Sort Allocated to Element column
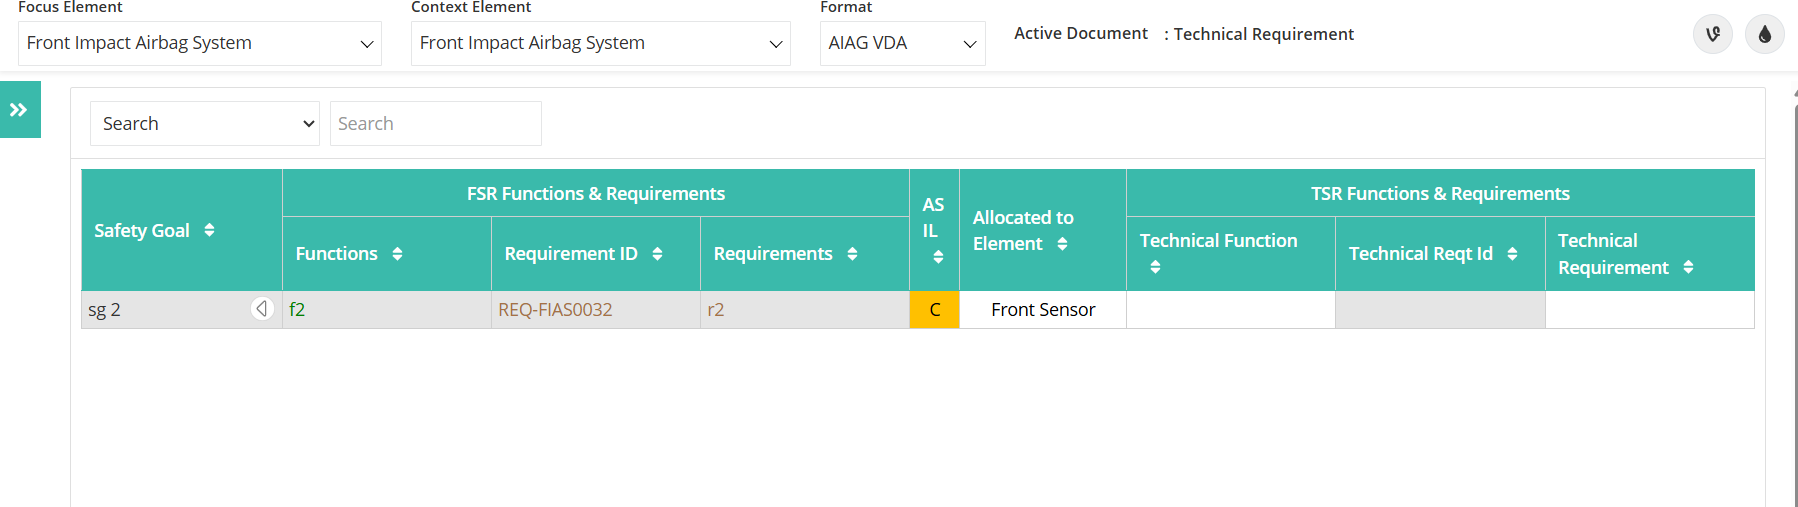The width and height of the screenshot is (1798, 507). 1062,244
